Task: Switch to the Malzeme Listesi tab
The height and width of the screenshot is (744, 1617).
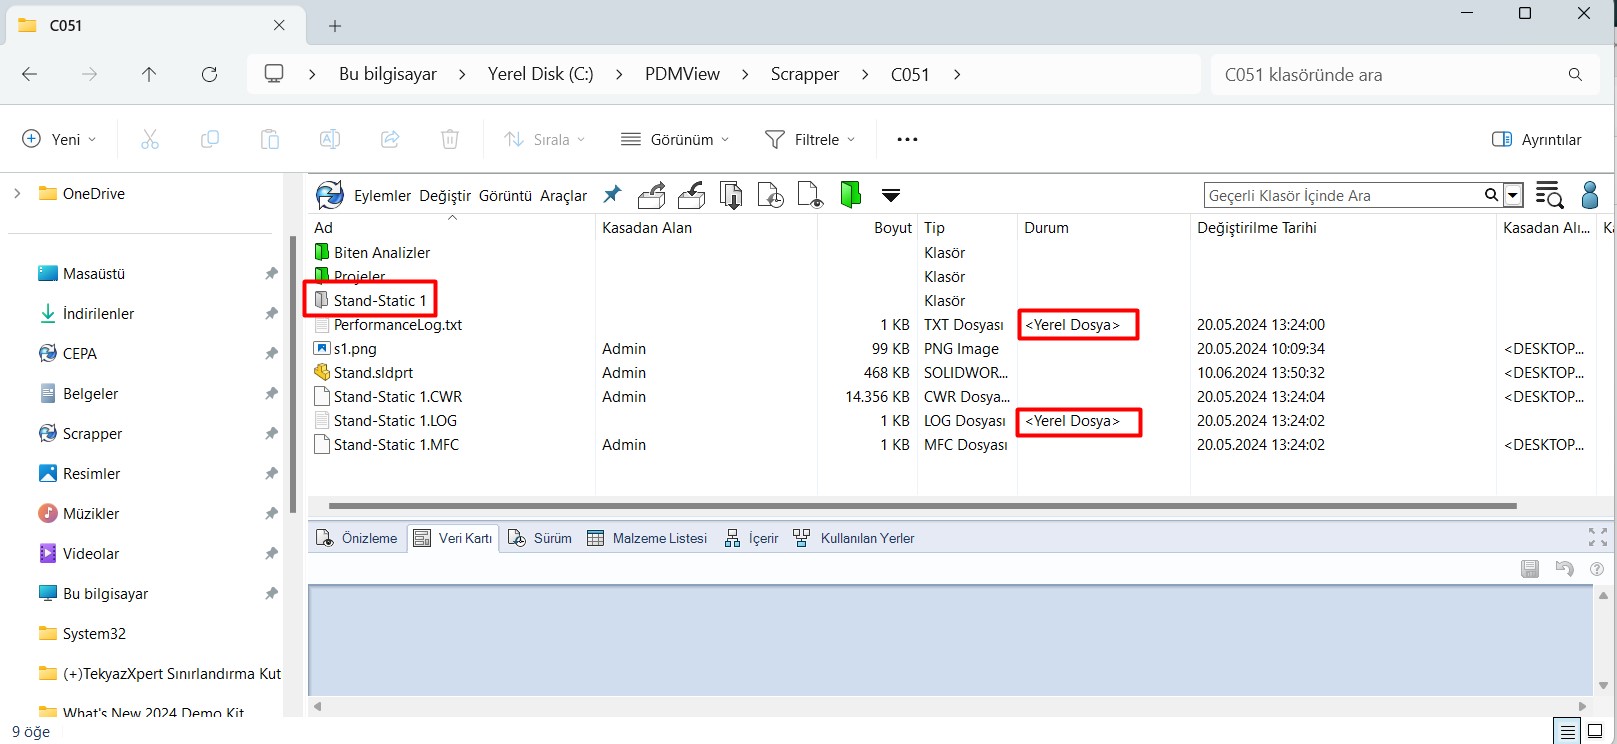Action: (647, 538)
